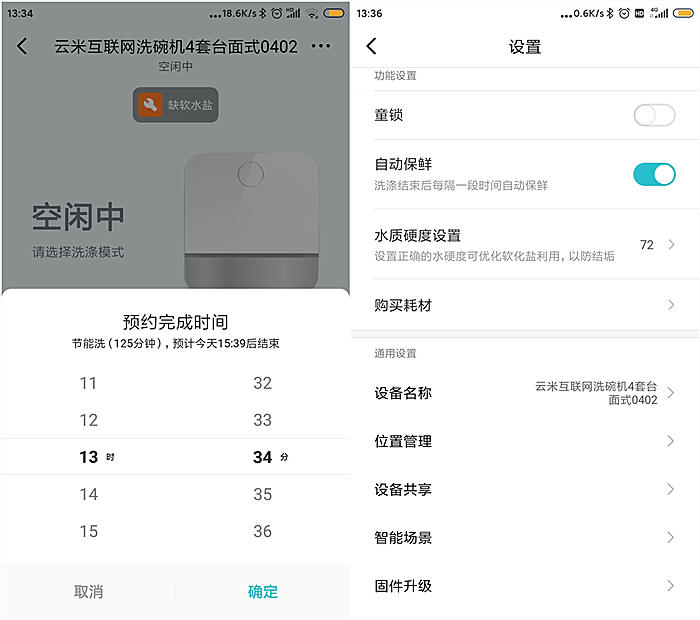Select hour 12 in the picker
This screenshot has height=620, width=700.
[88, 420]
